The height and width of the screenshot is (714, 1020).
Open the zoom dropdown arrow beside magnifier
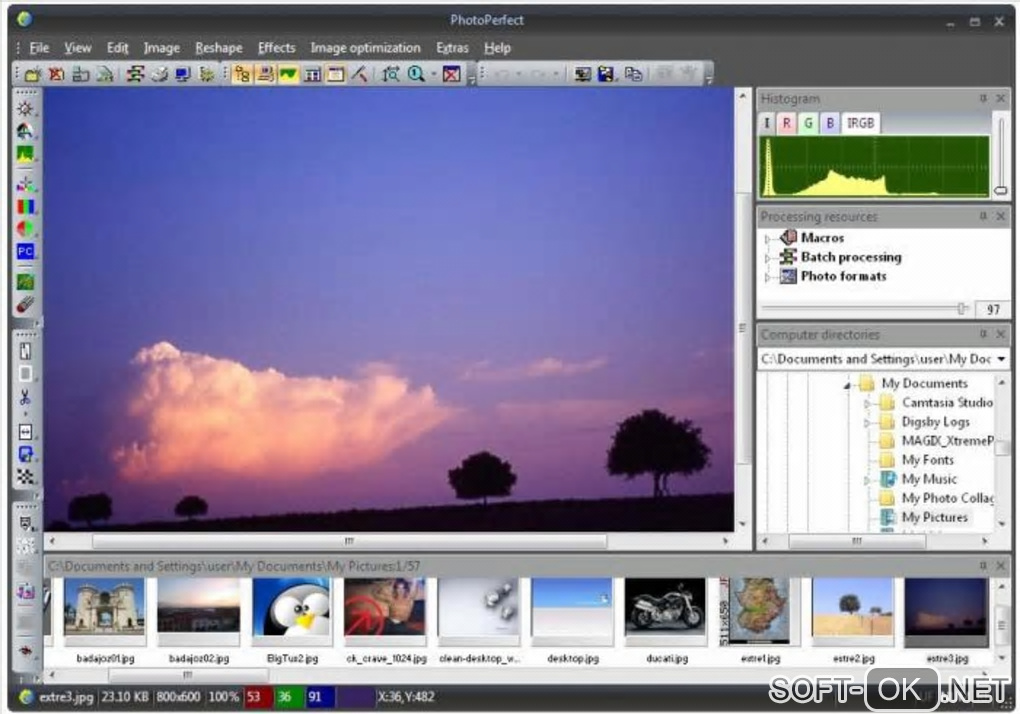pos(433,74)
